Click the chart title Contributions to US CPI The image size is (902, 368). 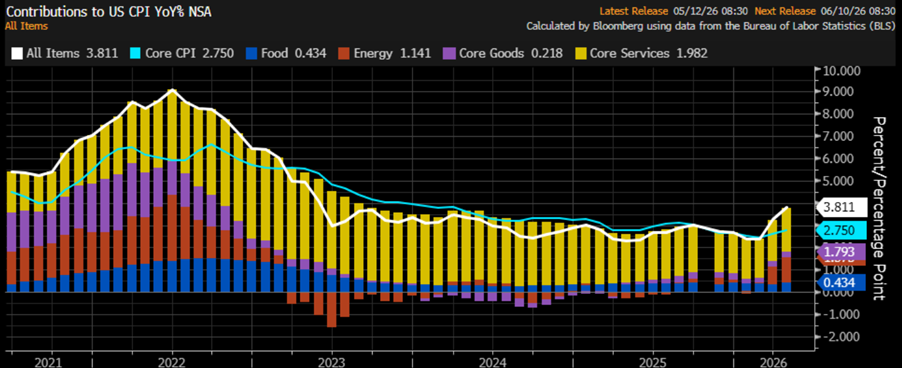point(108,11)
